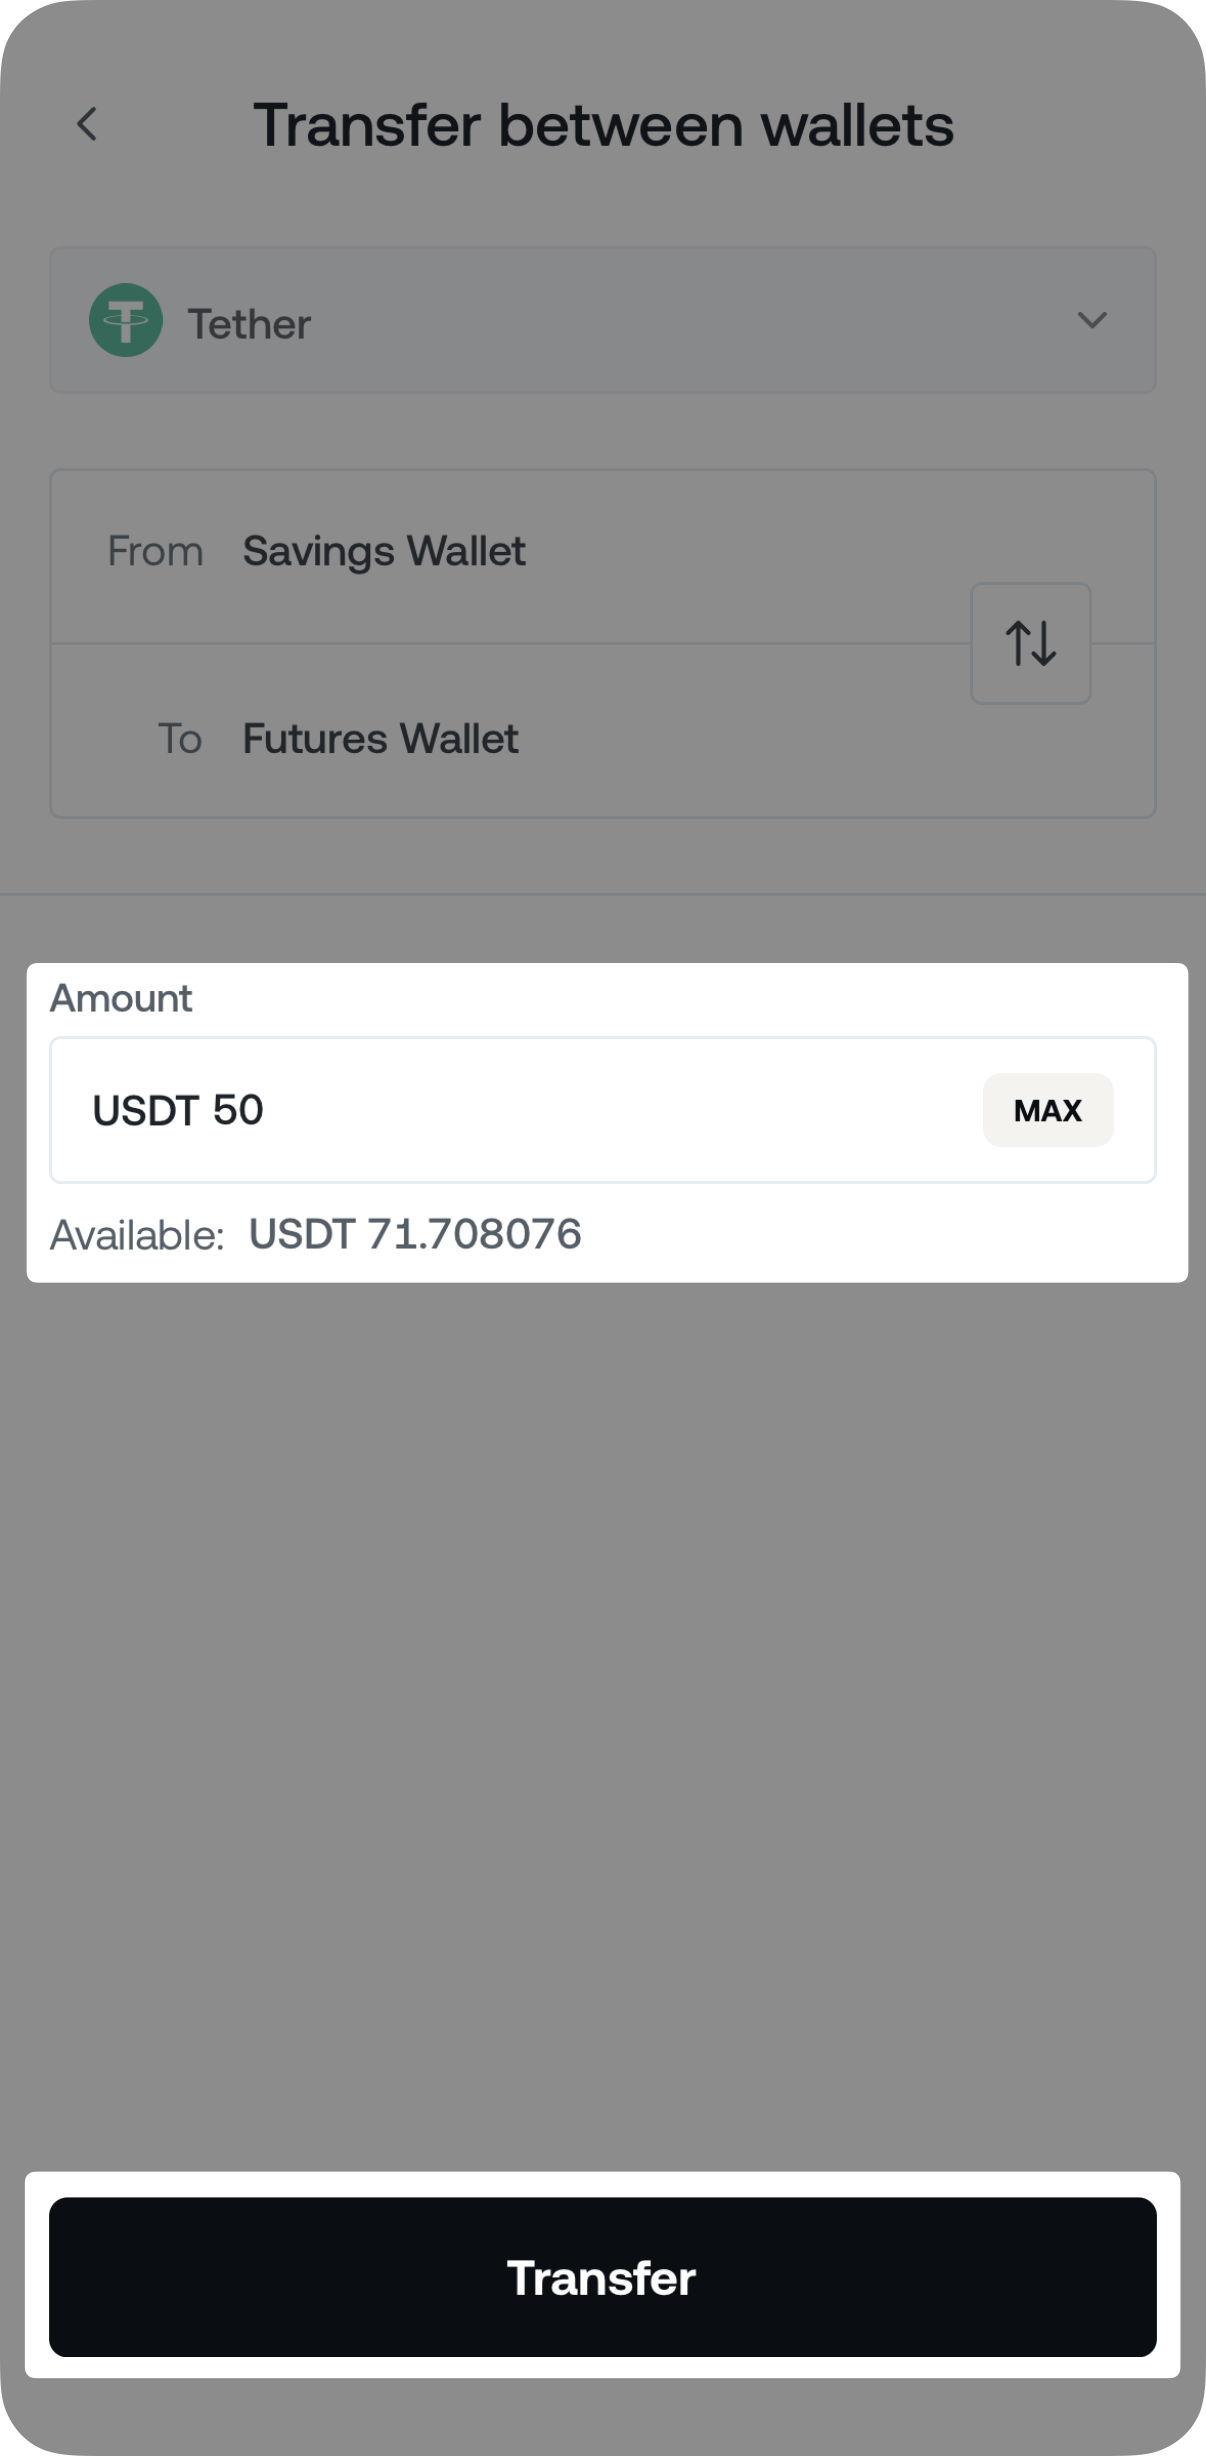Click the 'Tether' currency name text
Viewport: 1206px width, 2456px height.
249,324
